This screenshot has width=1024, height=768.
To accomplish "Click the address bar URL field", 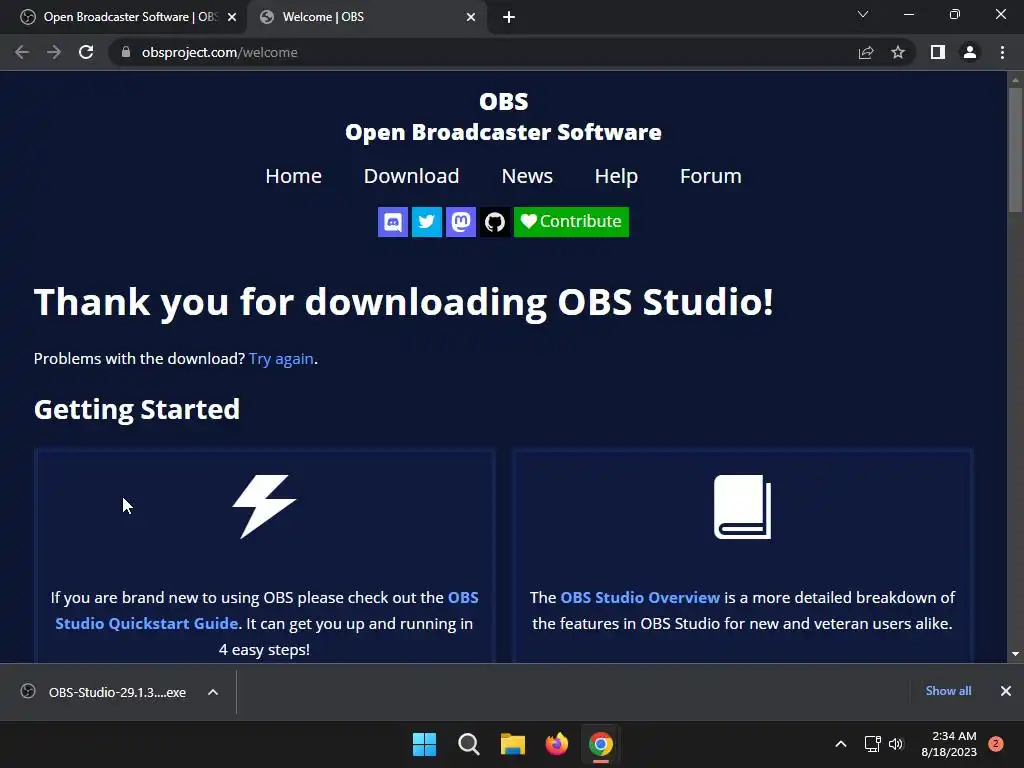I will click(483, 52).
